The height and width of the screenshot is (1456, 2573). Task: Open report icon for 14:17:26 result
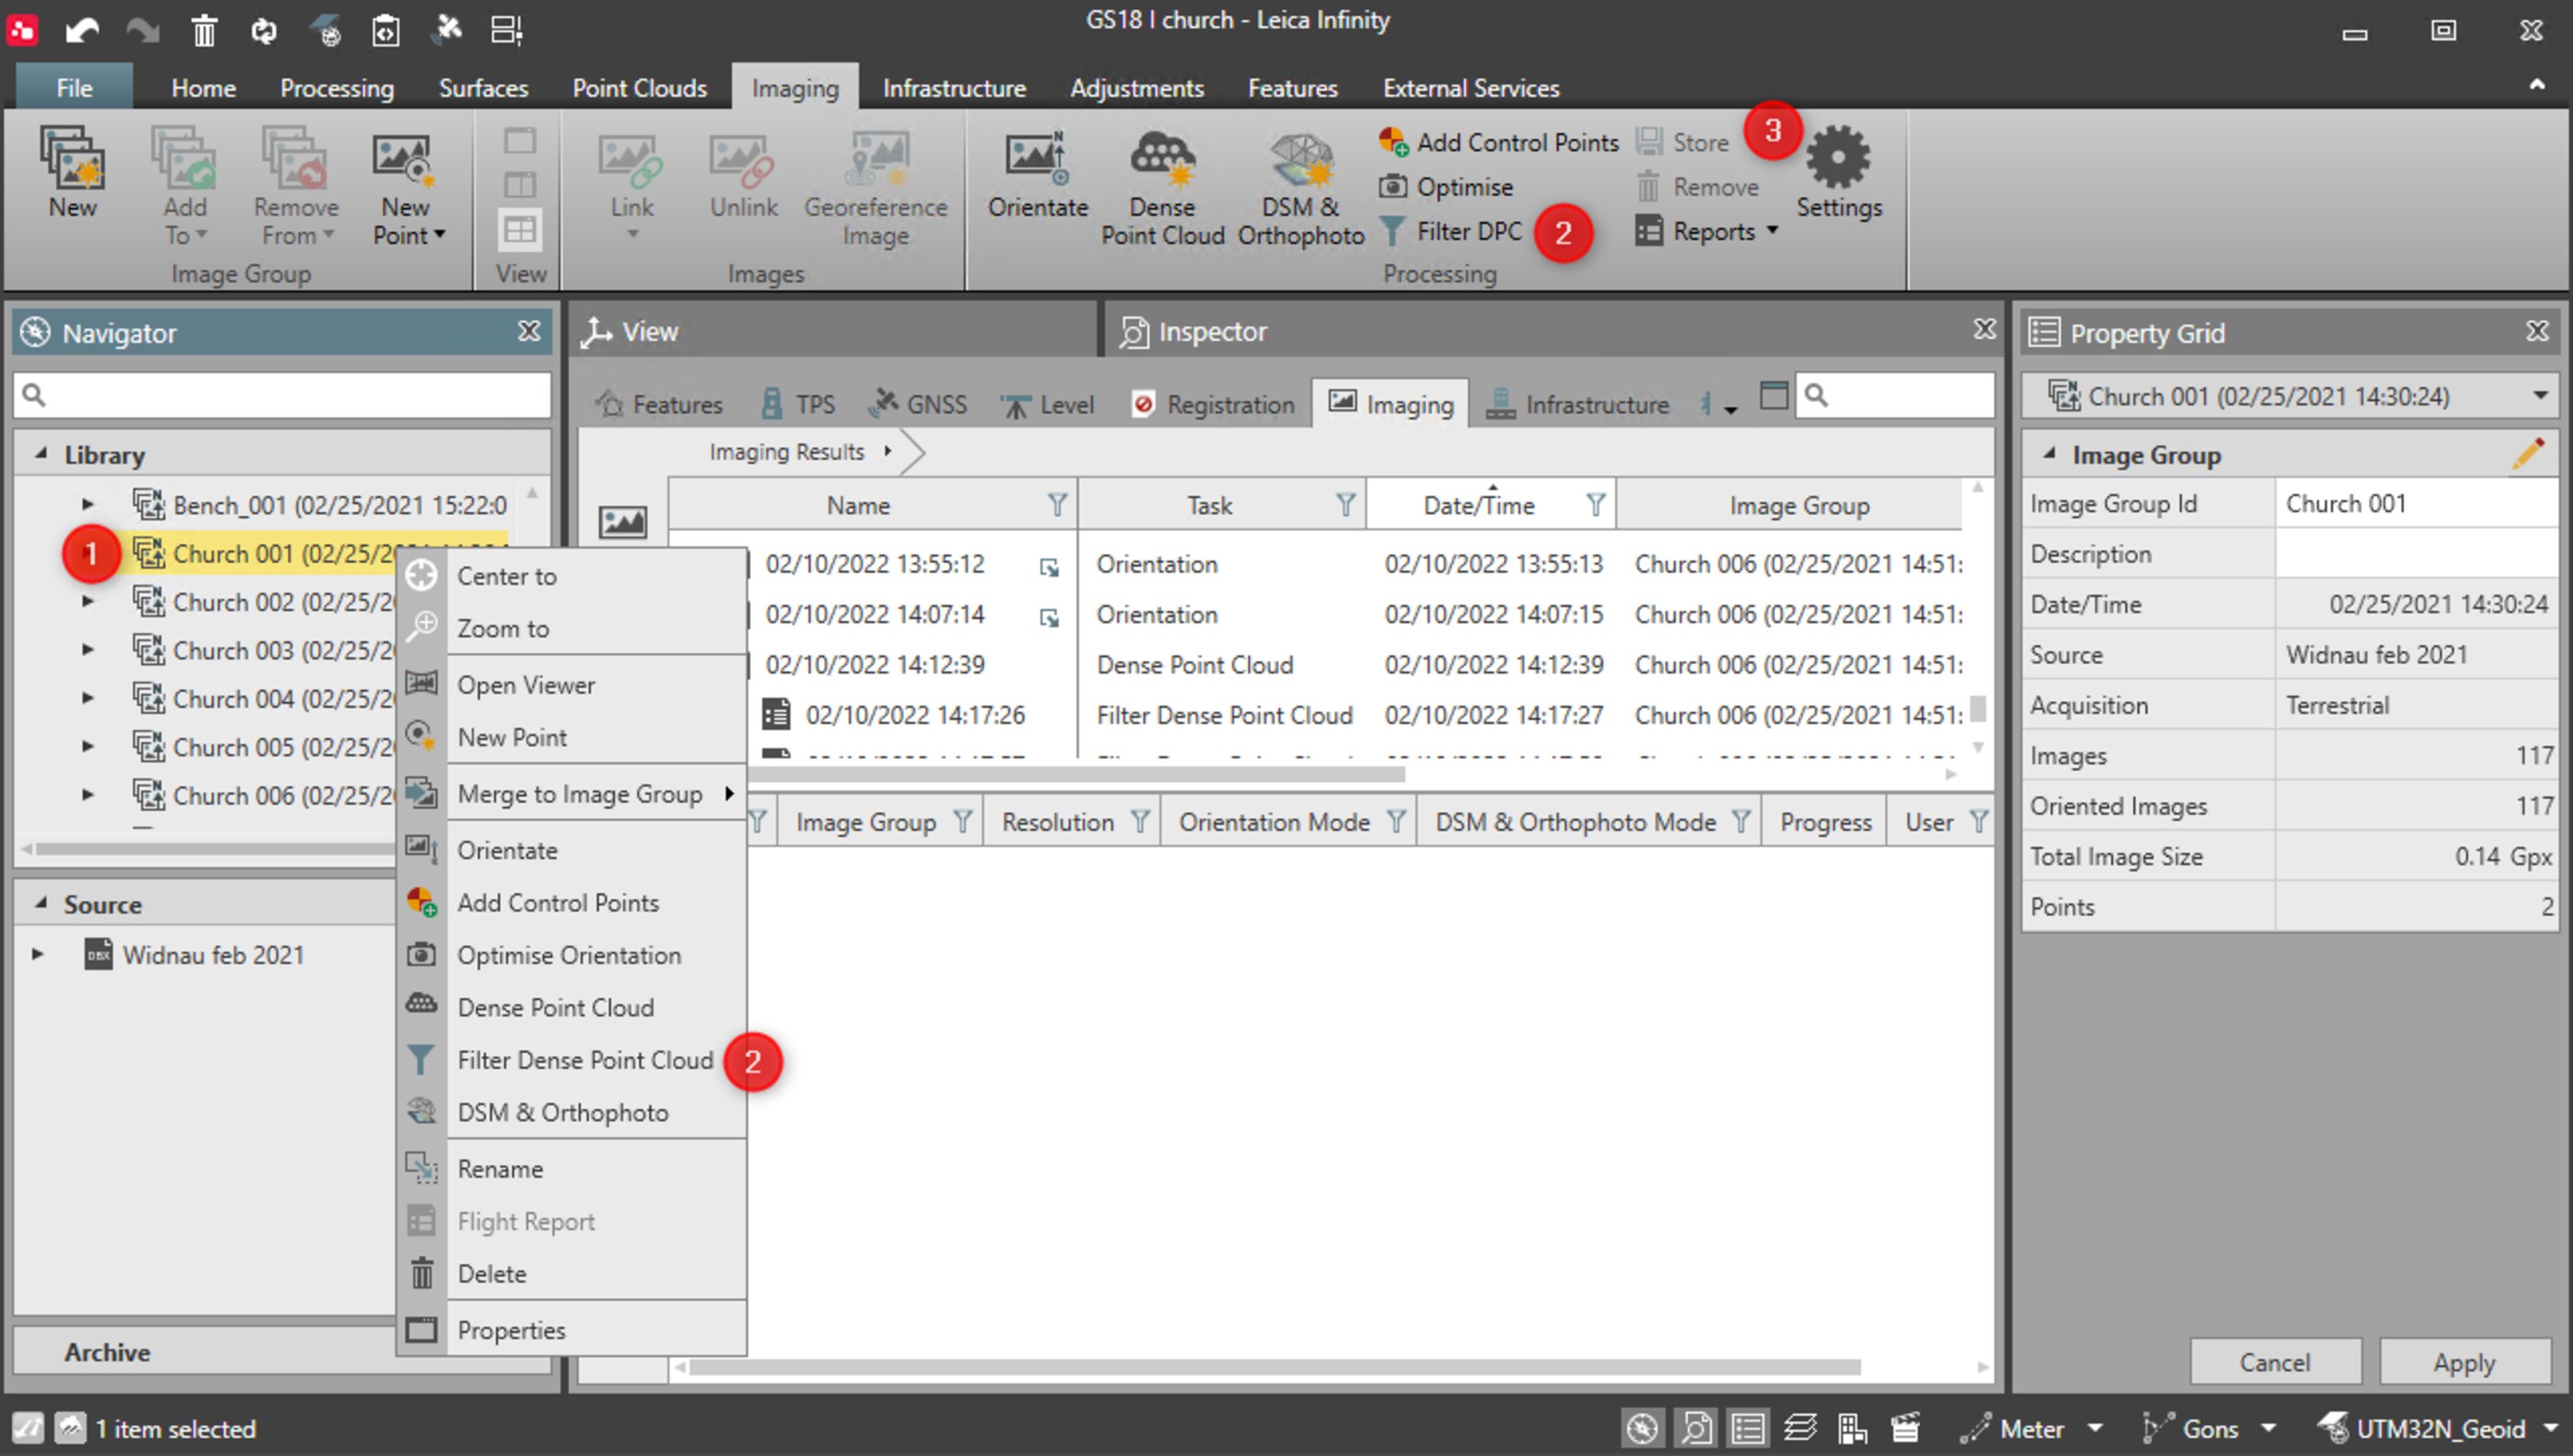(776, 714)
